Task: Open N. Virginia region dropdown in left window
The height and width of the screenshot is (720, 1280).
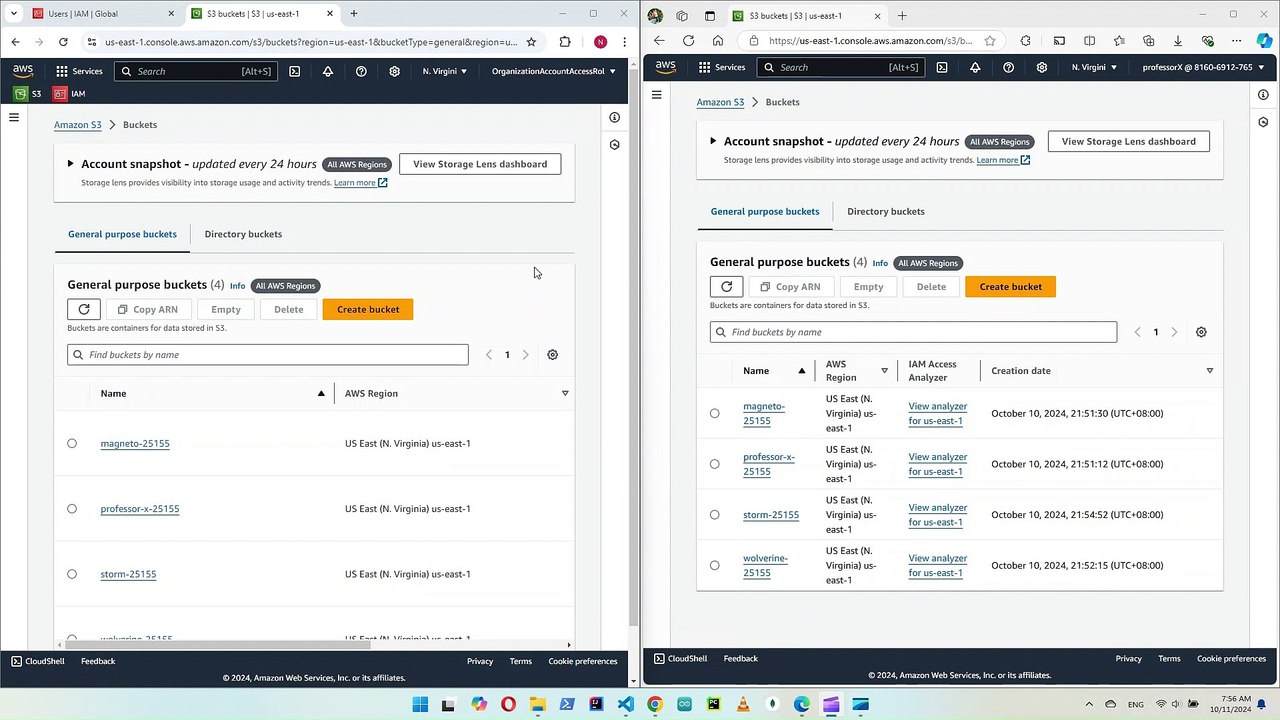Action: coord(444,72)
